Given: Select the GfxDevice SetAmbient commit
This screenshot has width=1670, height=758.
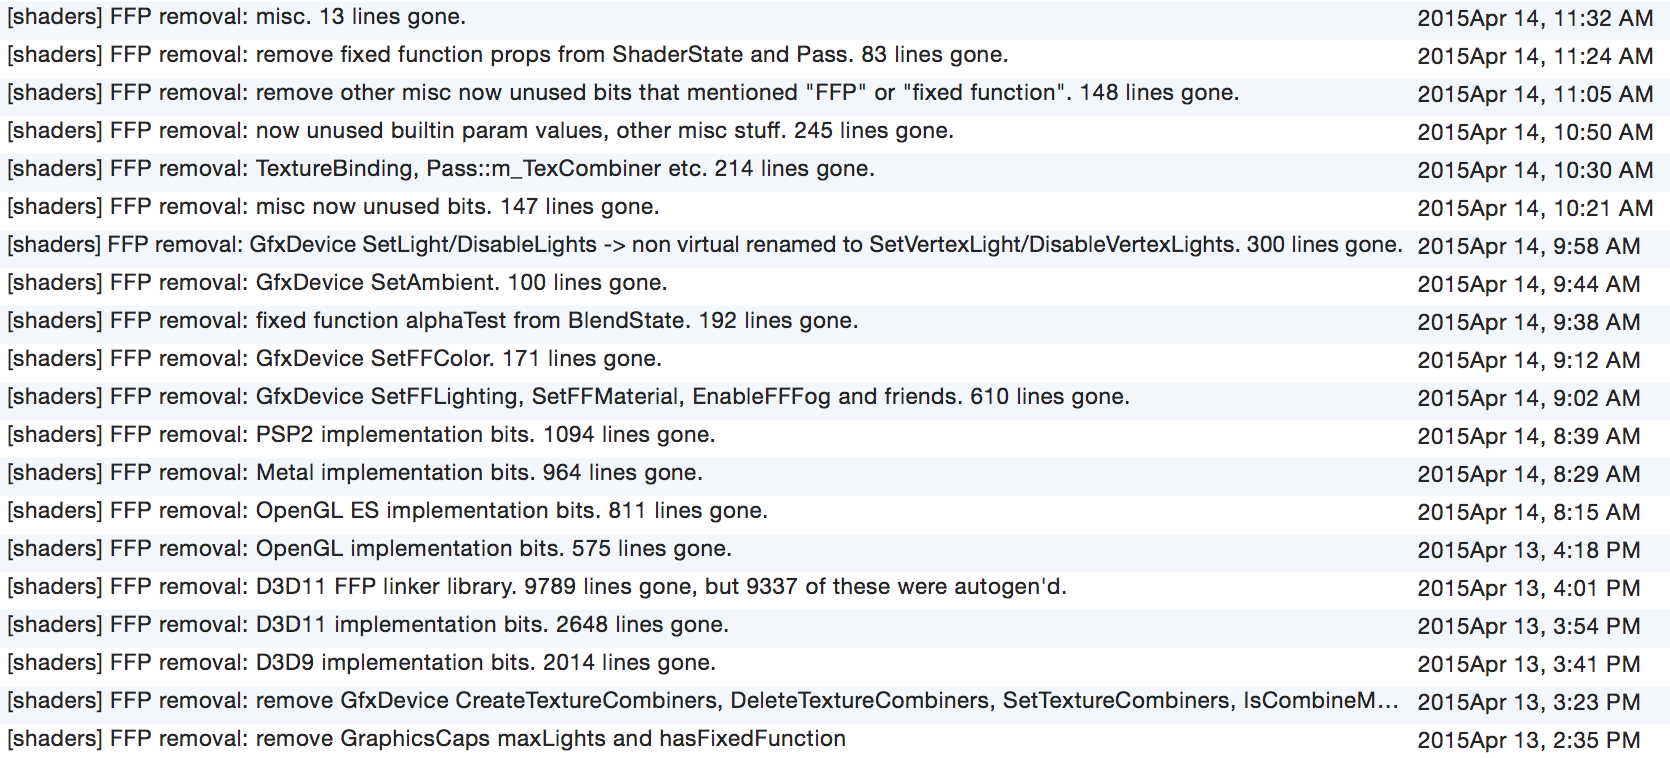Looking at the screenshot, I should [835, 283].
